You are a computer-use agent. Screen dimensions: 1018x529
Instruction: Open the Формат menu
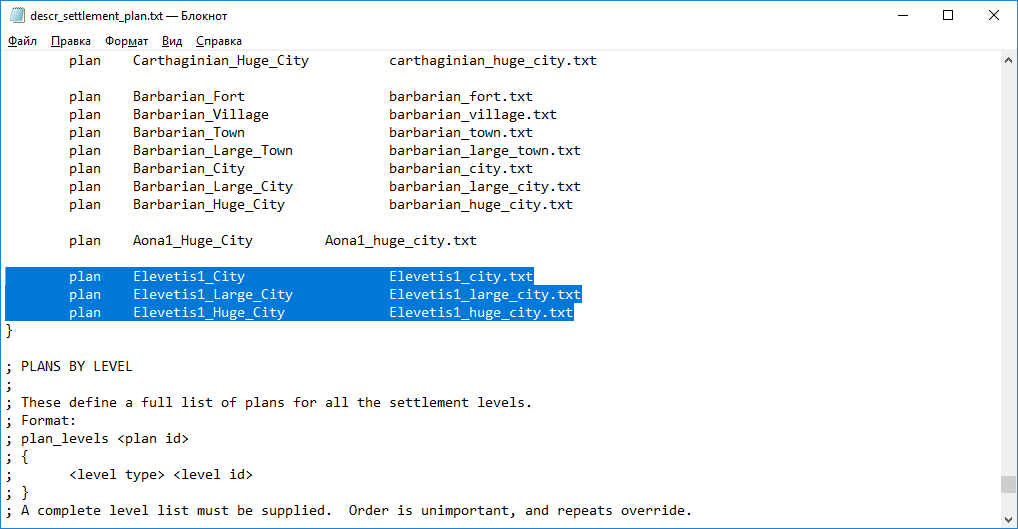pyautogui.click(x=127, y=41)
